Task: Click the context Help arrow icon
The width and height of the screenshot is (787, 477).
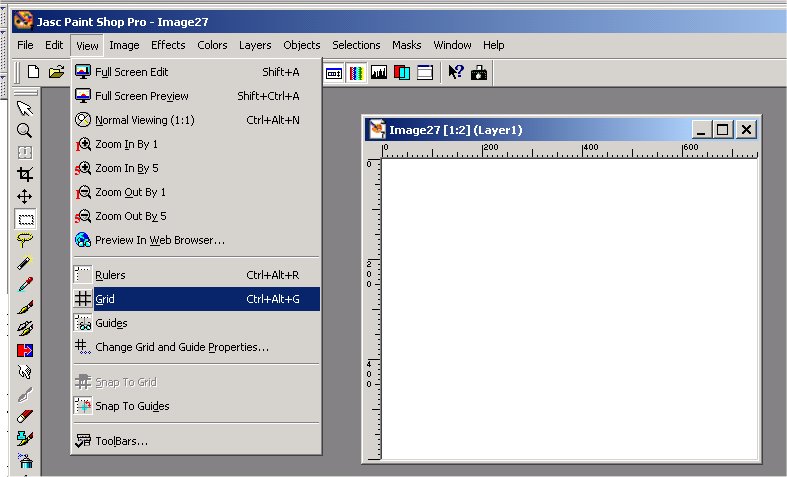Action: pos(455,72)
